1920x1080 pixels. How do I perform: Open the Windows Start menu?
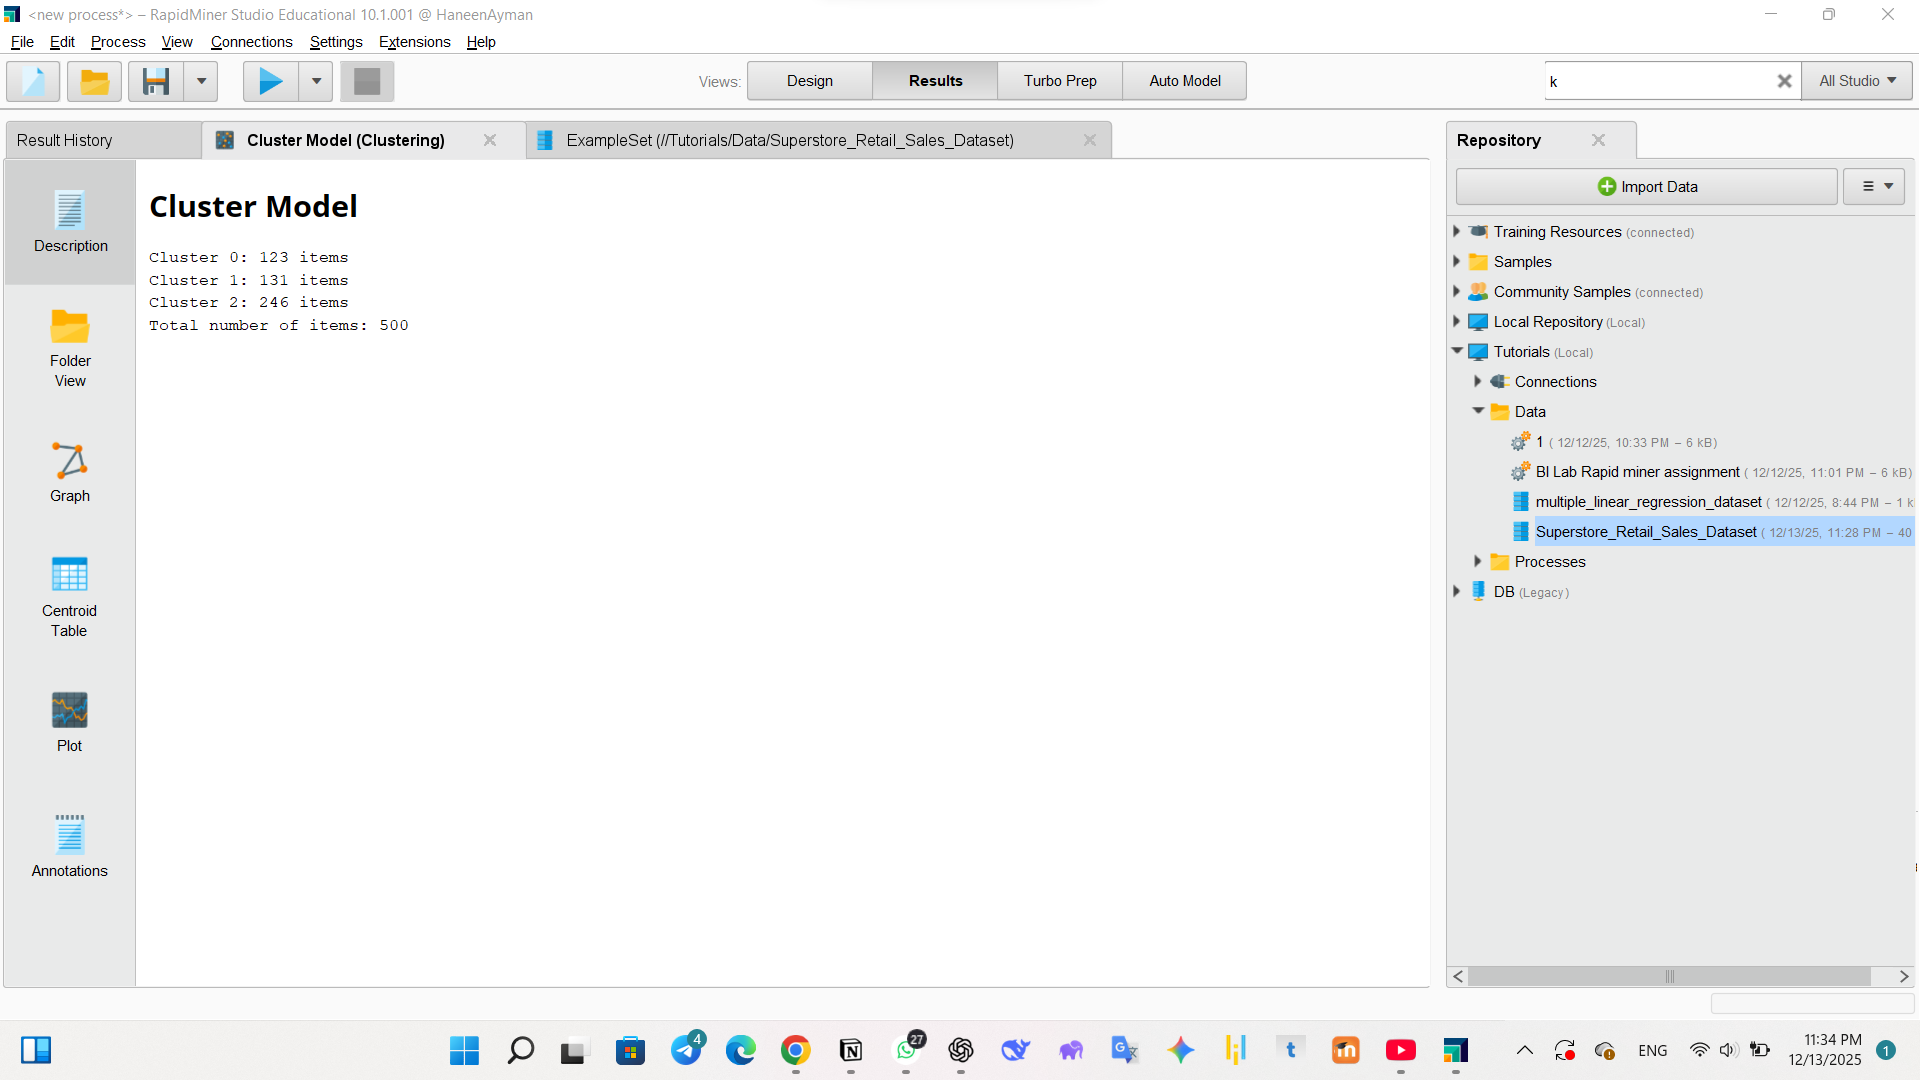[464, 1050]
